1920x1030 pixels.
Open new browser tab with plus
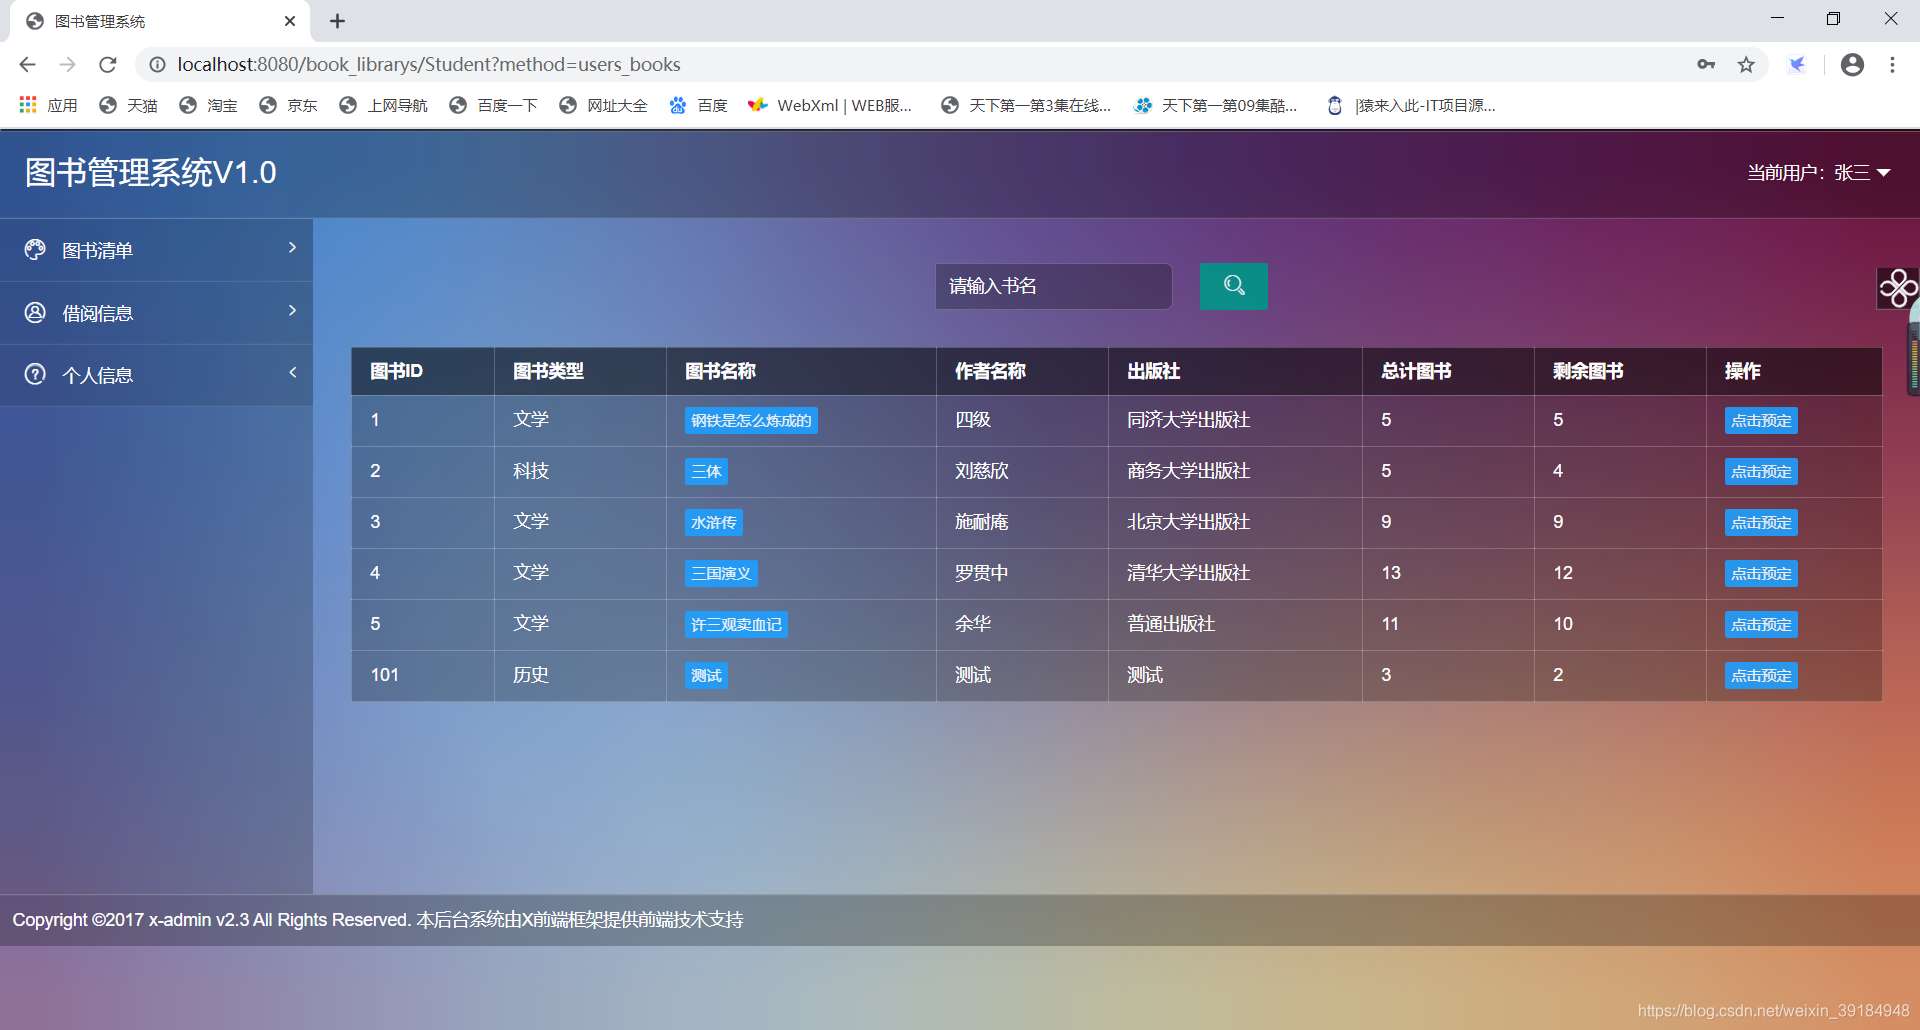click(x=337, y=21)
